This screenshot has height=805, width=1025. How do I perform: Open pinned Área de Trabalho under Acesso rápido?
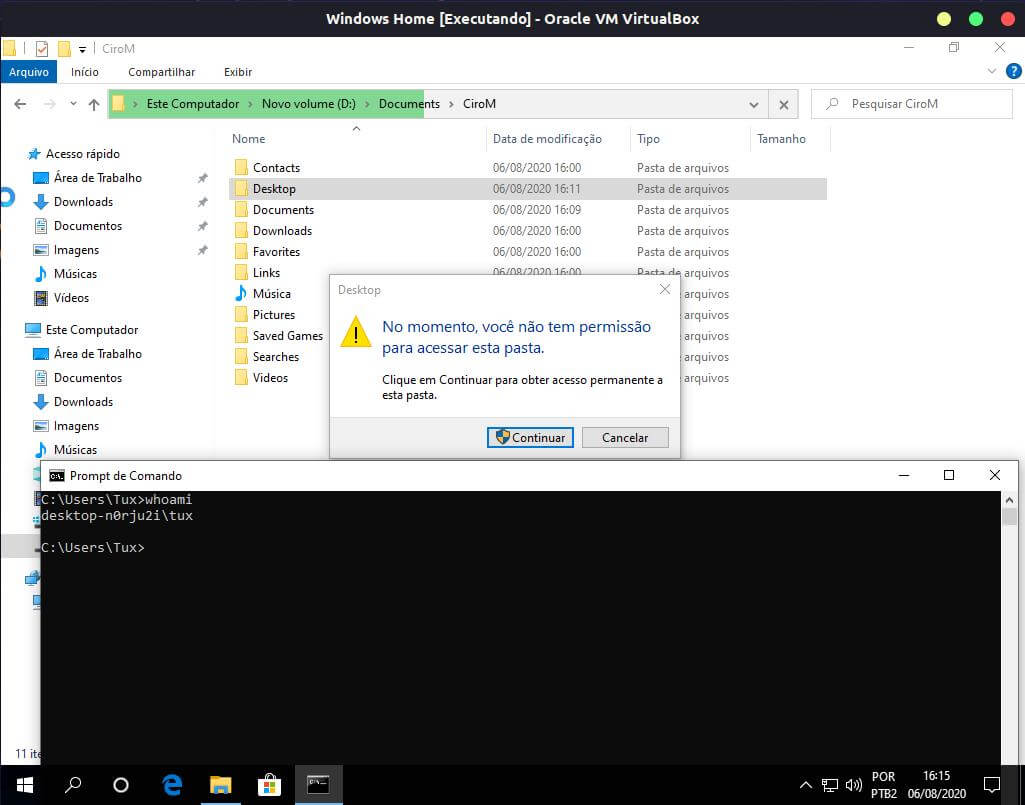pyautogui.click(x=97, y=178)
